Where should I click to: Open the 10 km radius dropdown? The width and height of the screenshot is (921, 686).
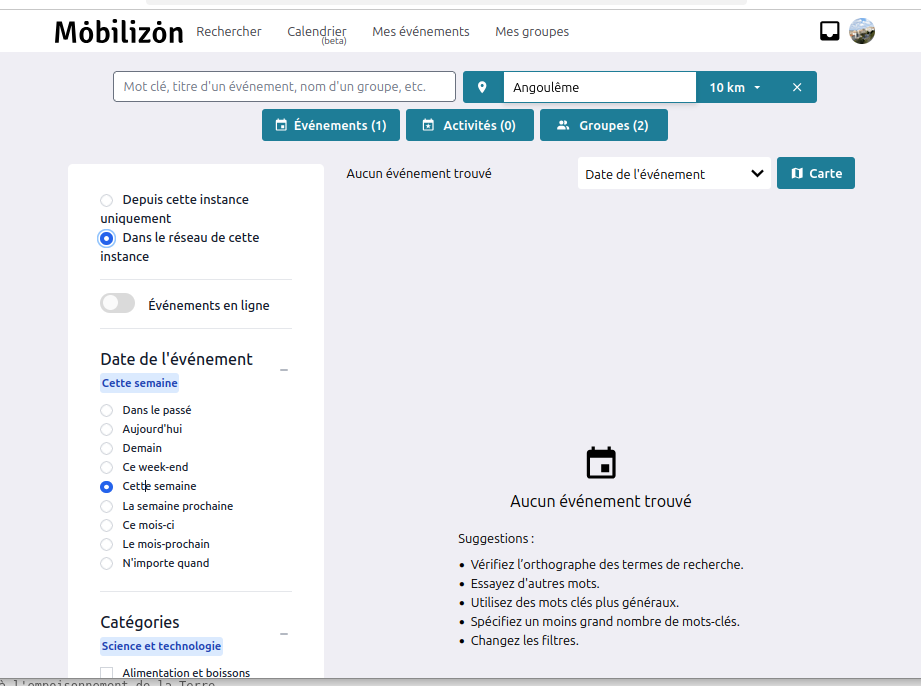pyautogui.click(x=735, y=87)
